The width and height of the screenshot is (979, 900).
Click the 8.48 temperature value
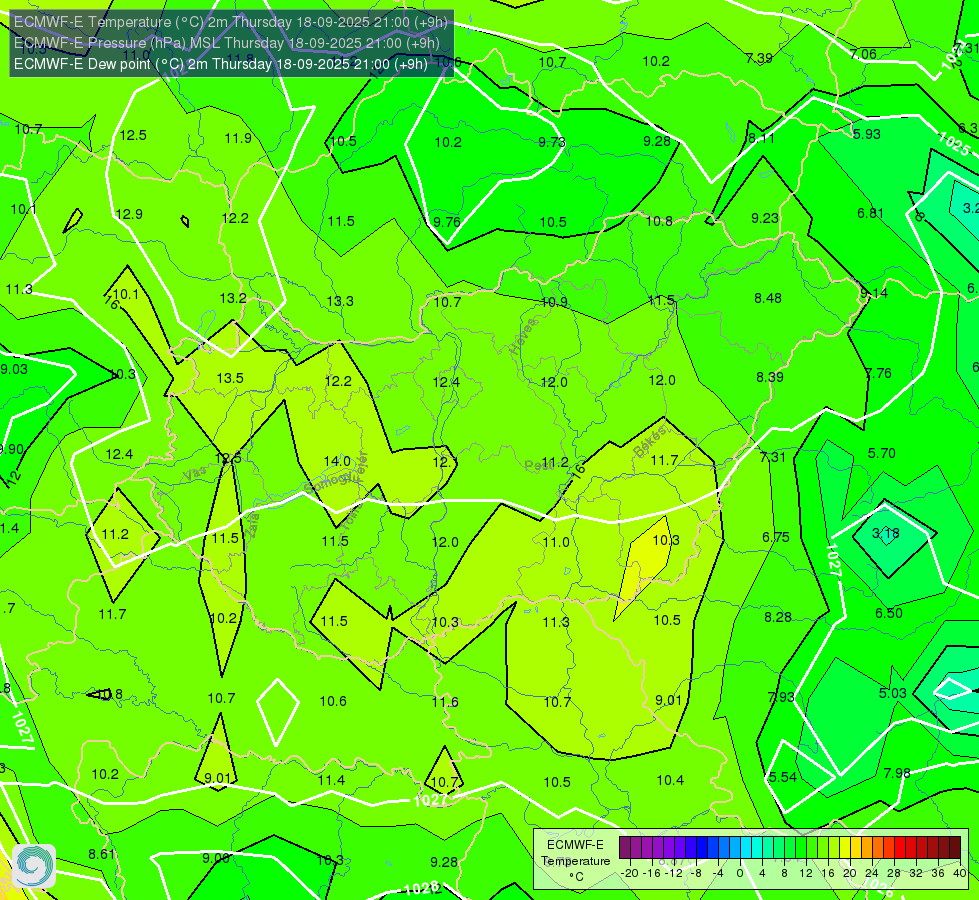point(768,298)
